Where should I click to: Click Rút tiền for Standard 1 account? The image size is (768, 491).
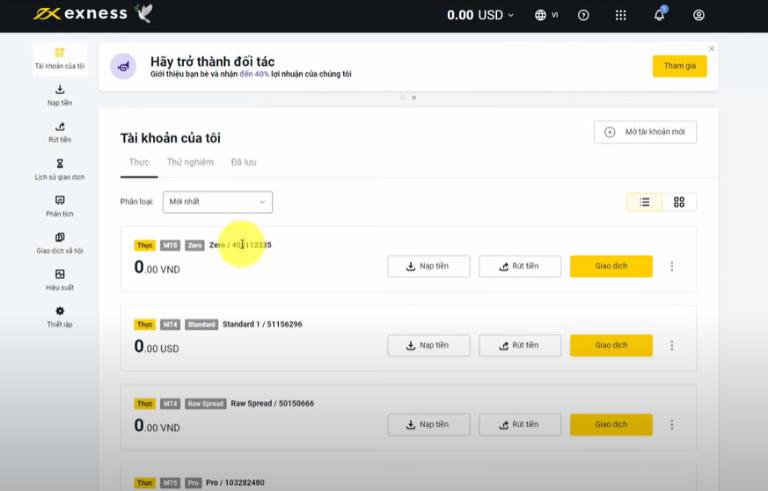[520, 345]
